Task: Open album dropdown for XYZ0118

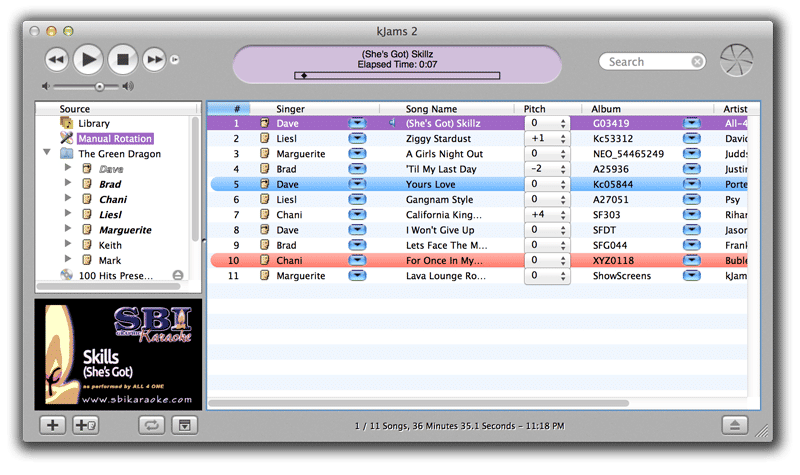Action: 692,260
